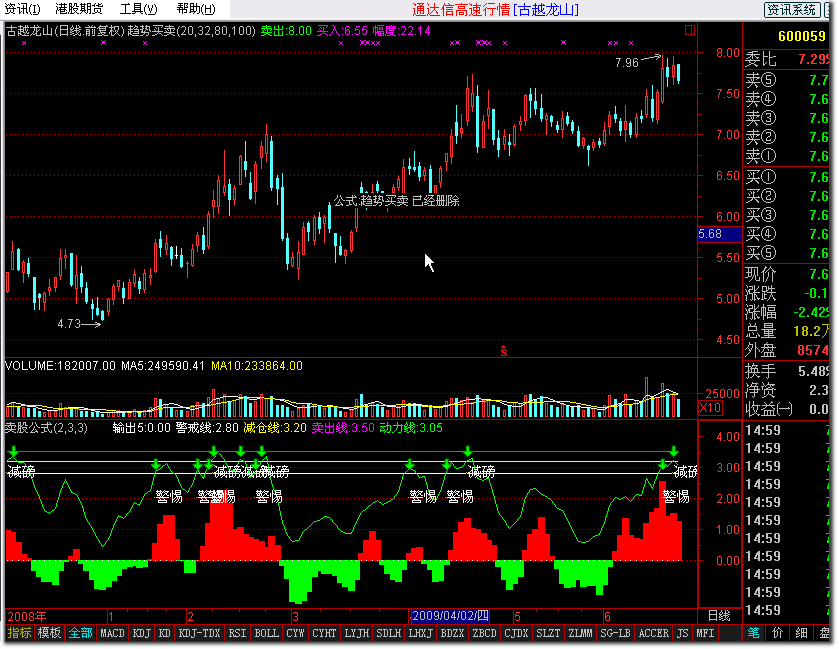The image size is (839, 649).
Task: Click the 现价 row label
Action: tap(760, 274)
